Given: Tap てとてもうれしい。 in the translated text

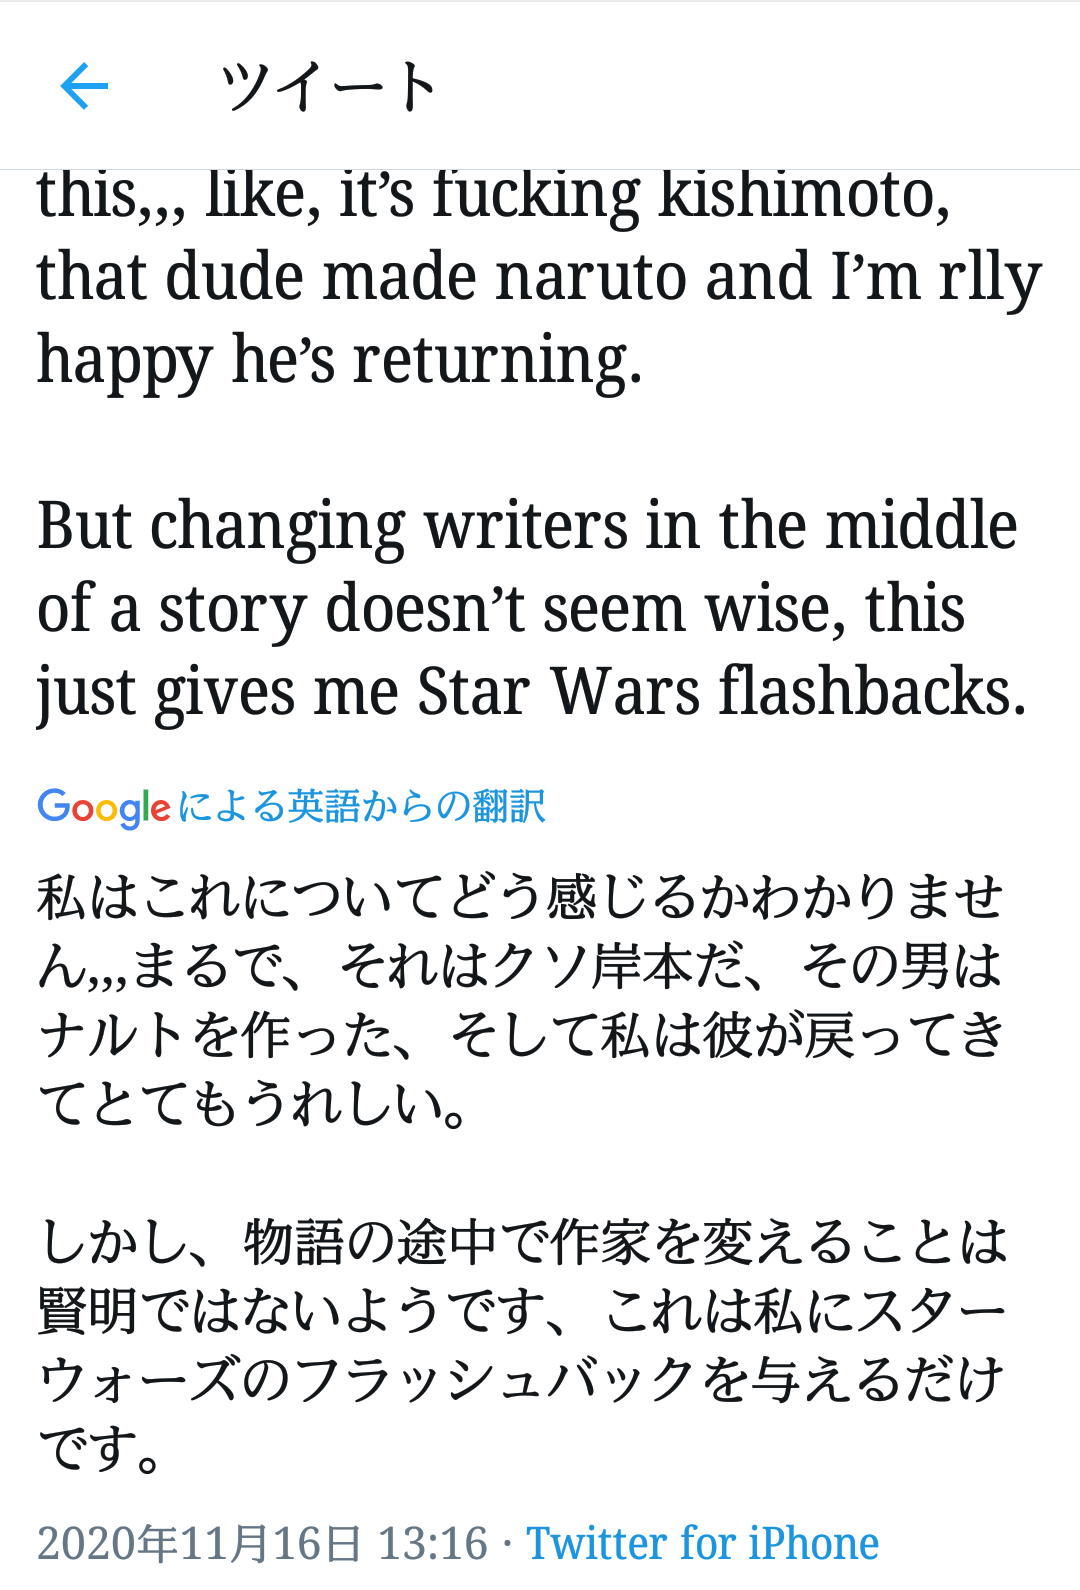Looking at the screenshot, I should click(253, 1104).
